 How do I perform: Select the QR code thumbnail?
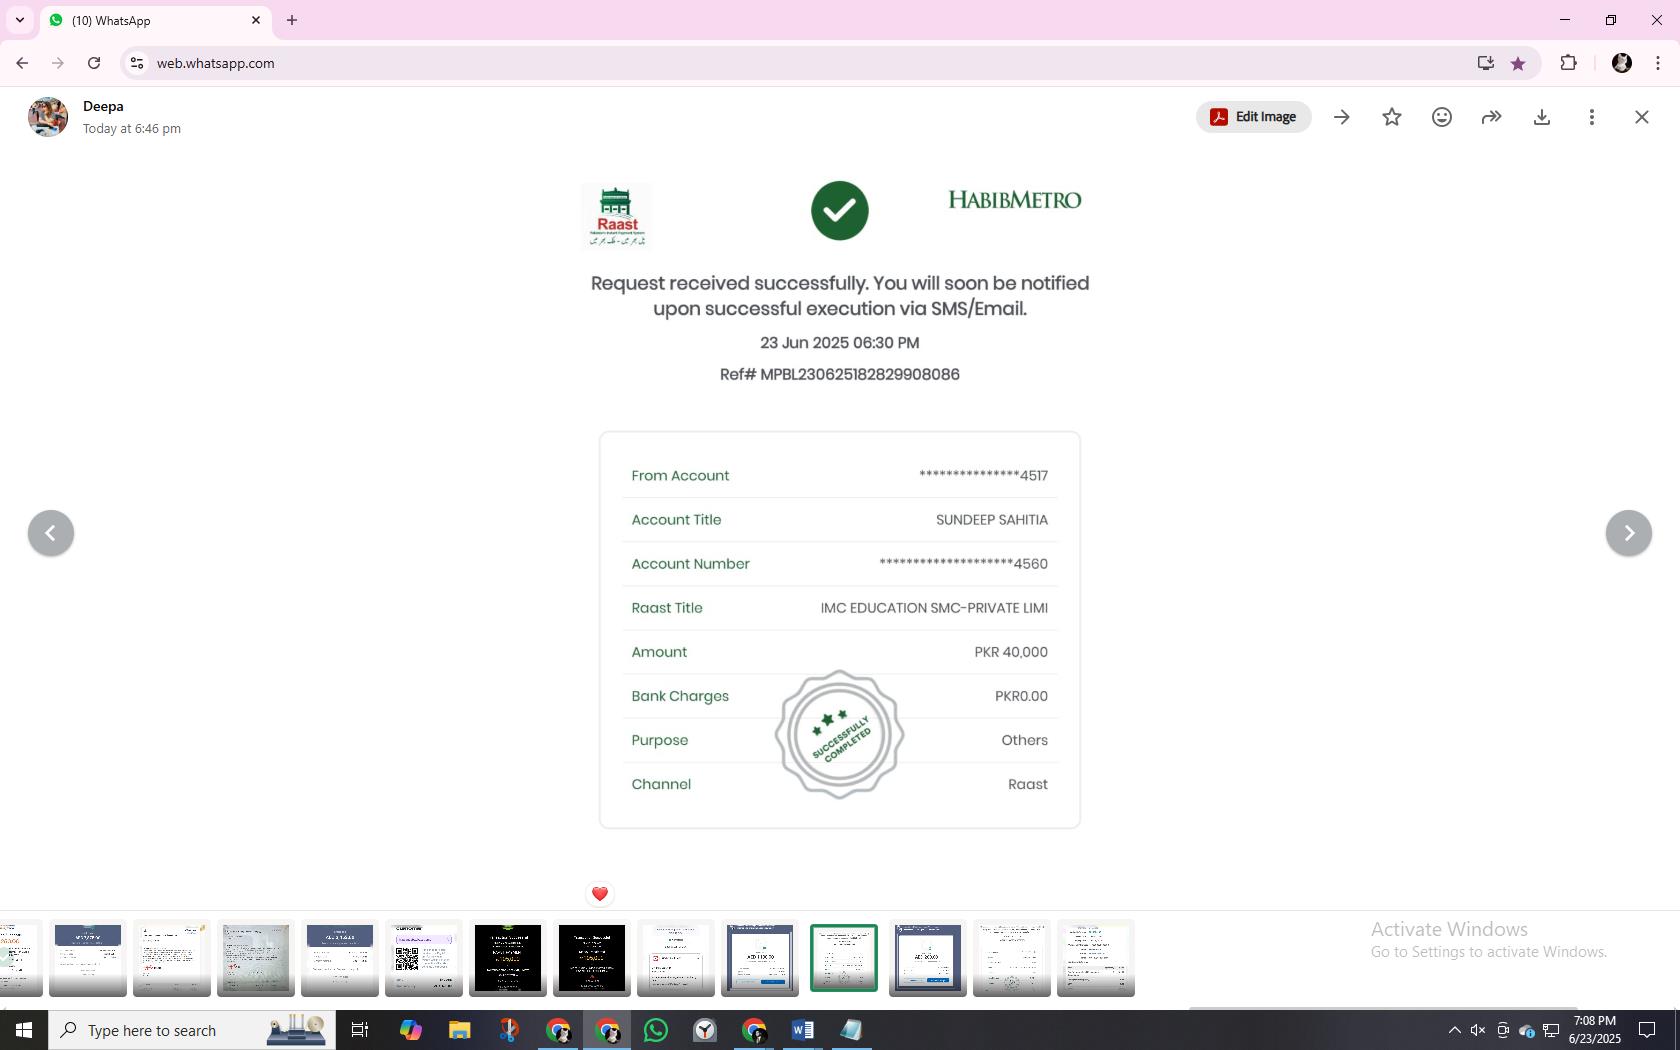point(424,958)
